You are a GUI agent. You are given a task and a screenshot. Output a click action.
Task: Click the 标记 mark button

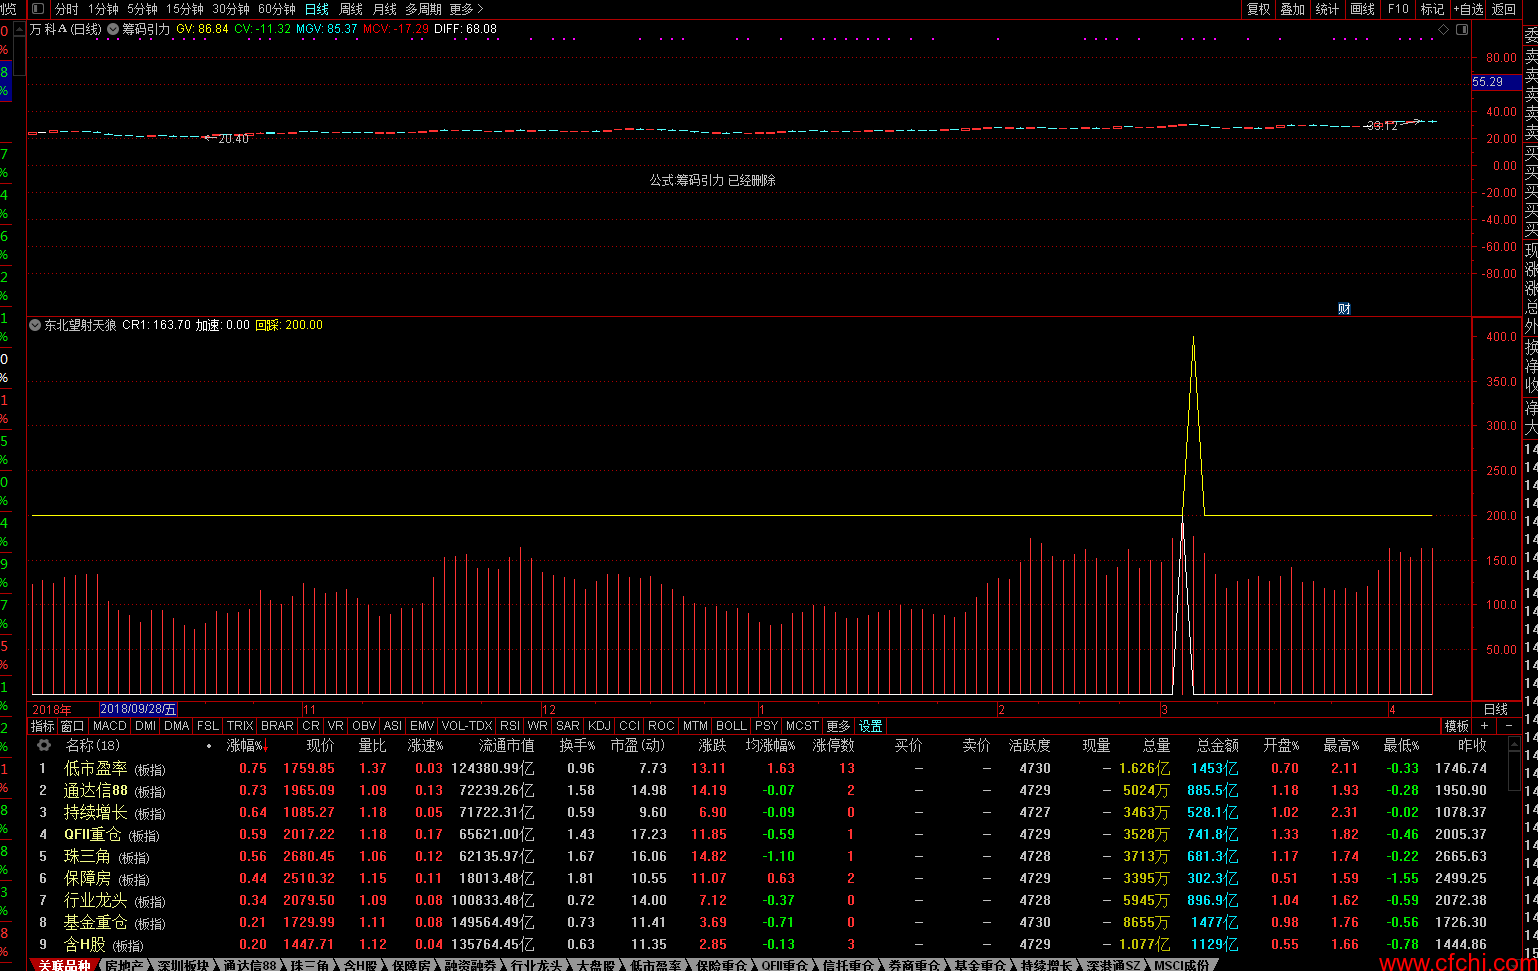coord(1433,9)
